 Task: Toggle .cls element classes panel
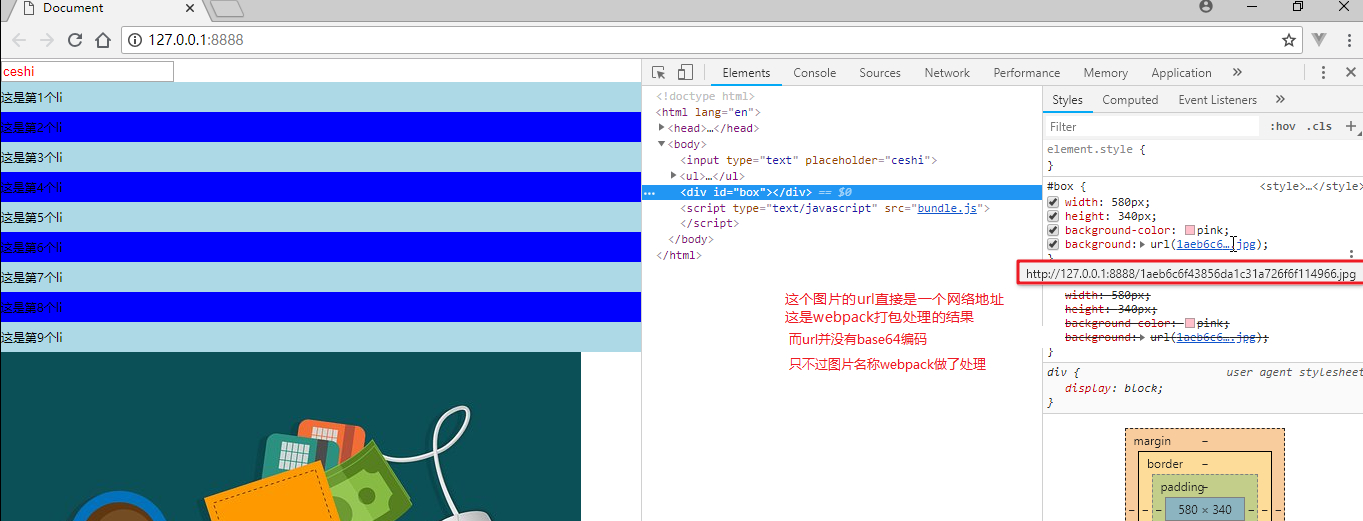[1319, 126]
